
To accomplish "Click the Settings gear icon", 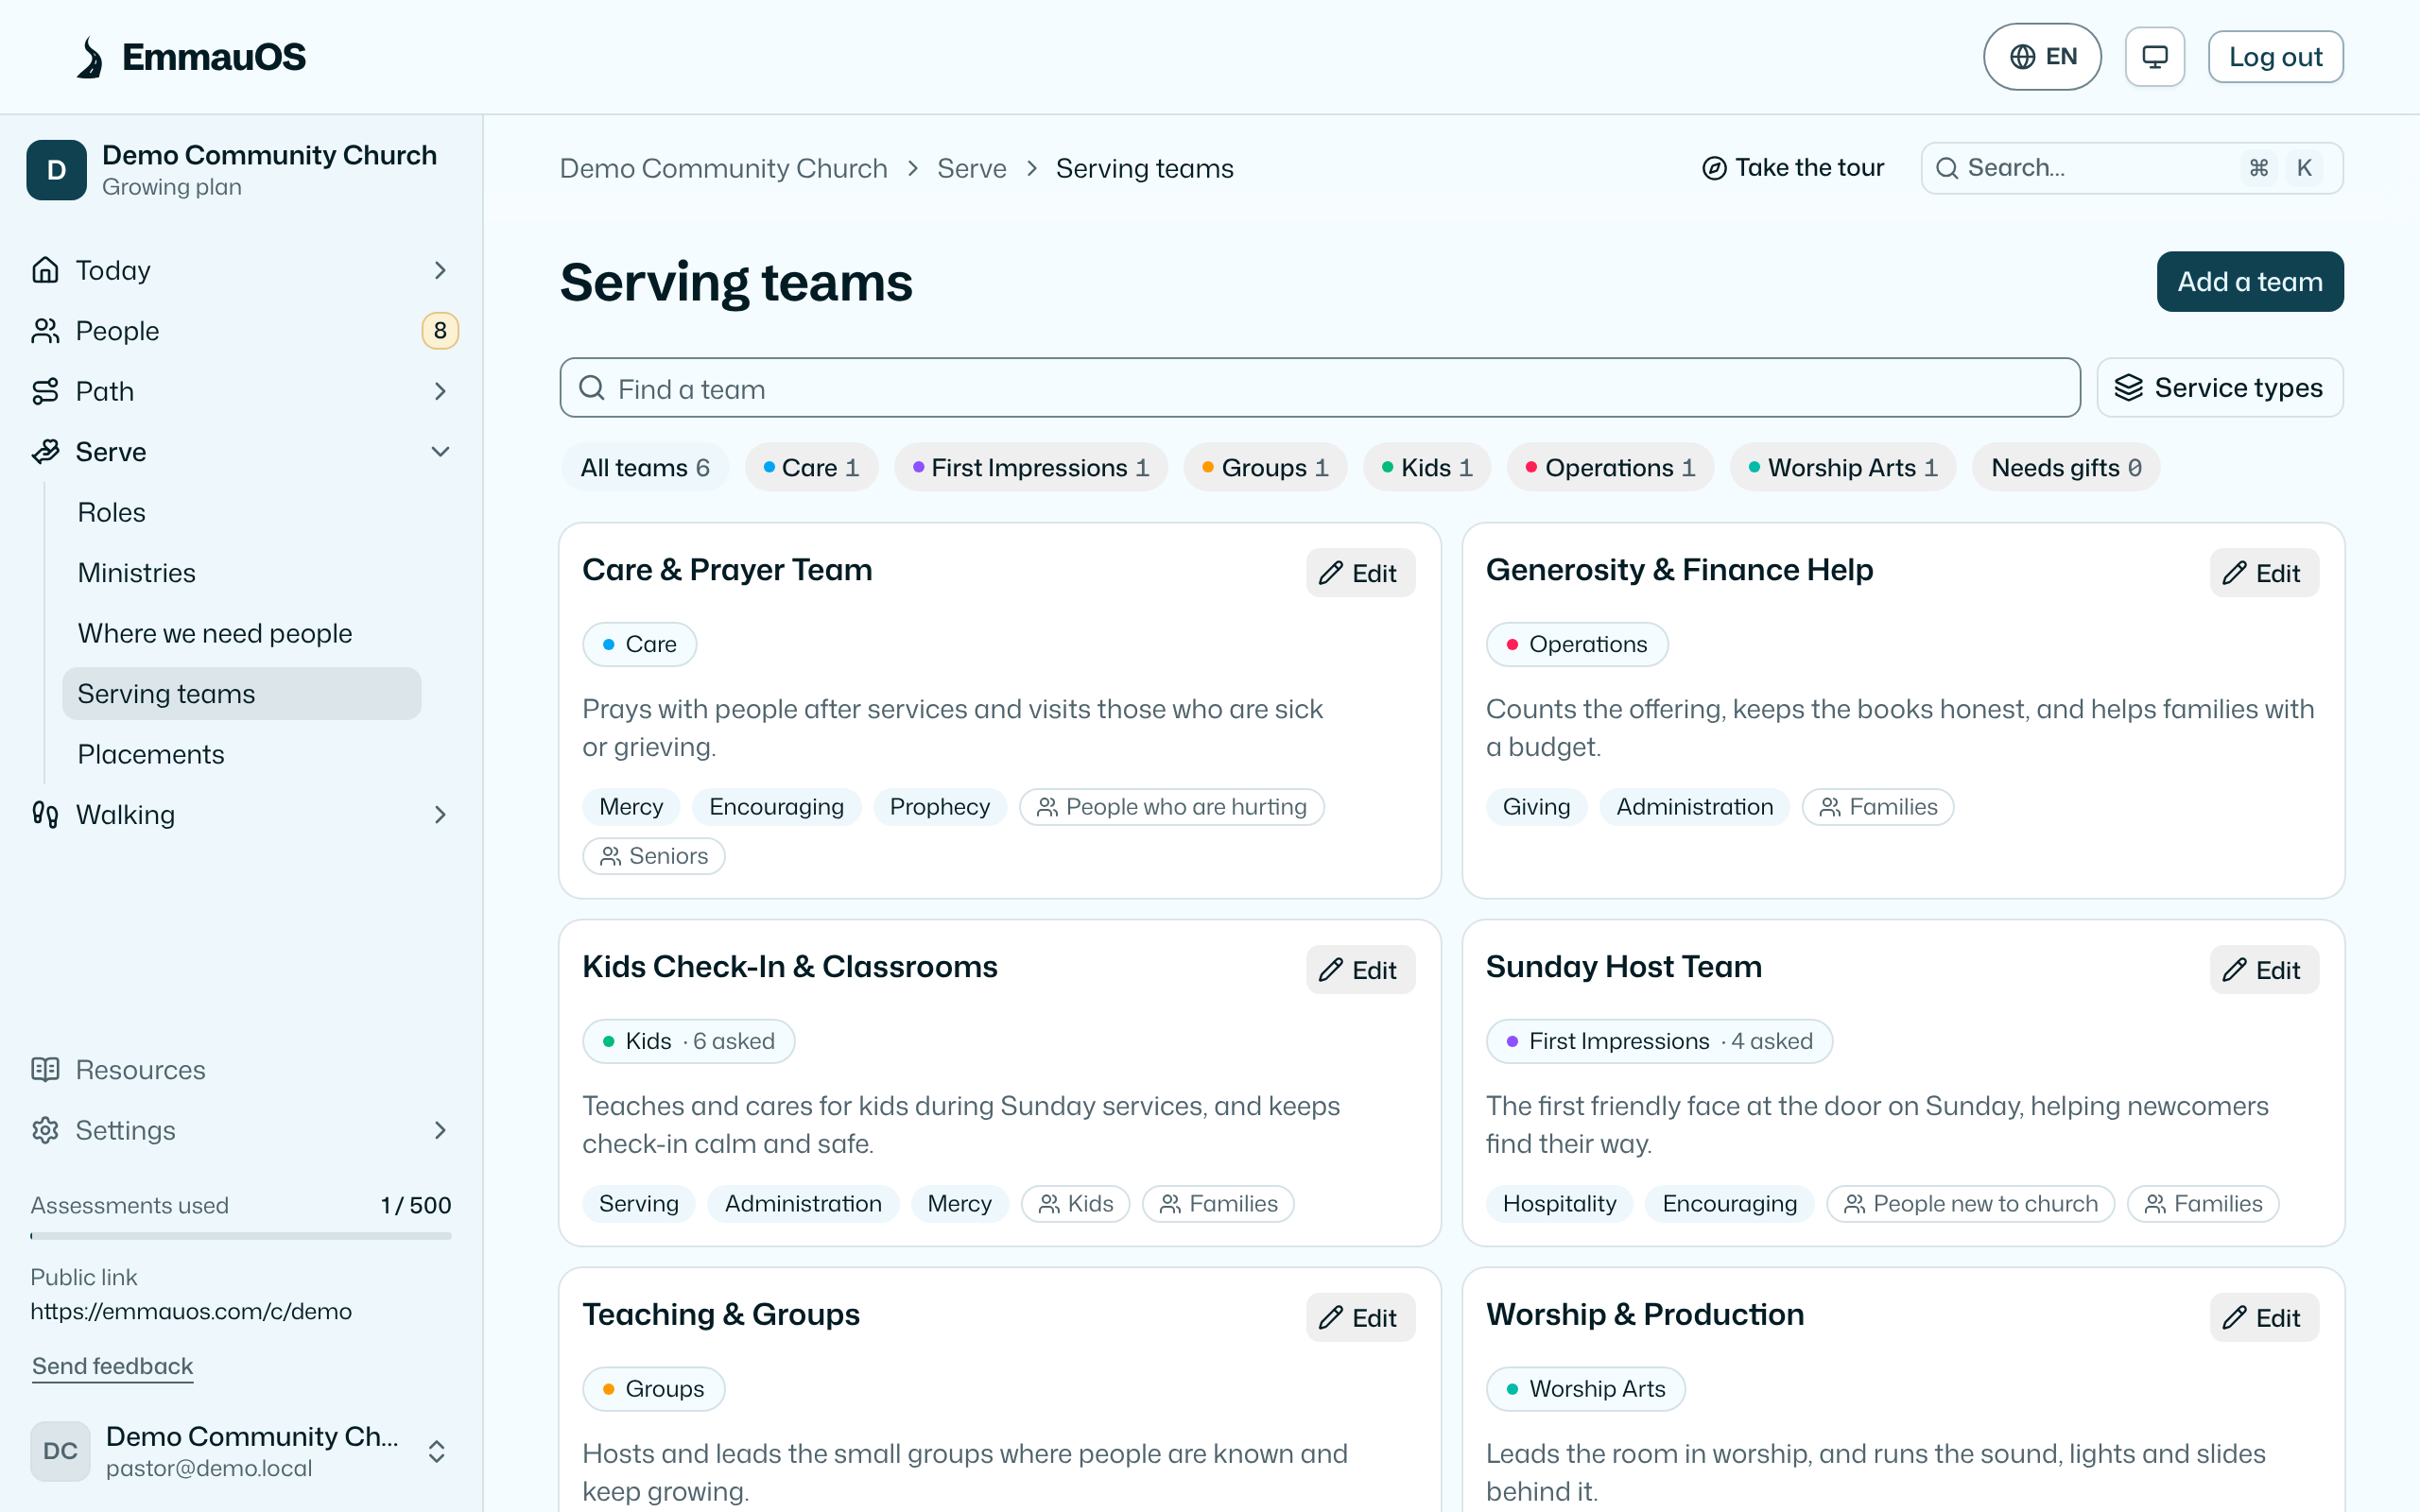I will 45,1130.
